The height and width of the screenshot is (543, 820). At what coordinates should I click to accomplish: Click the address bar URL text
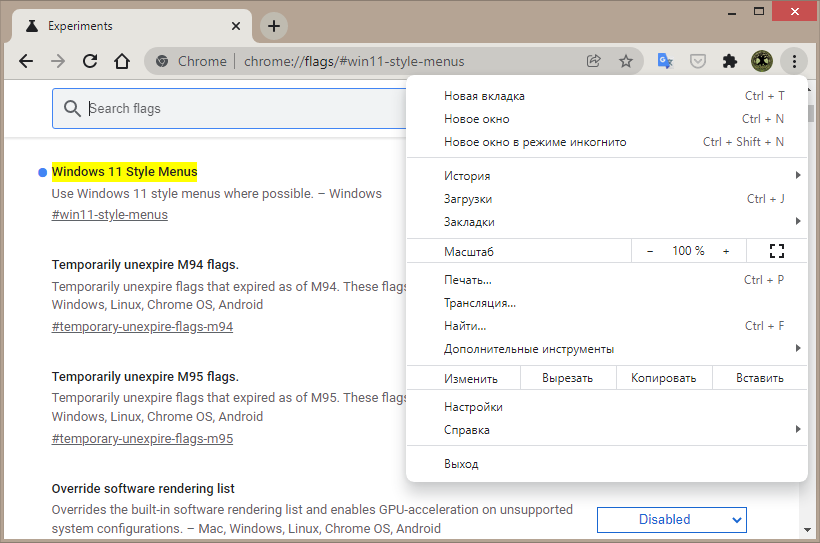point(354,61)
